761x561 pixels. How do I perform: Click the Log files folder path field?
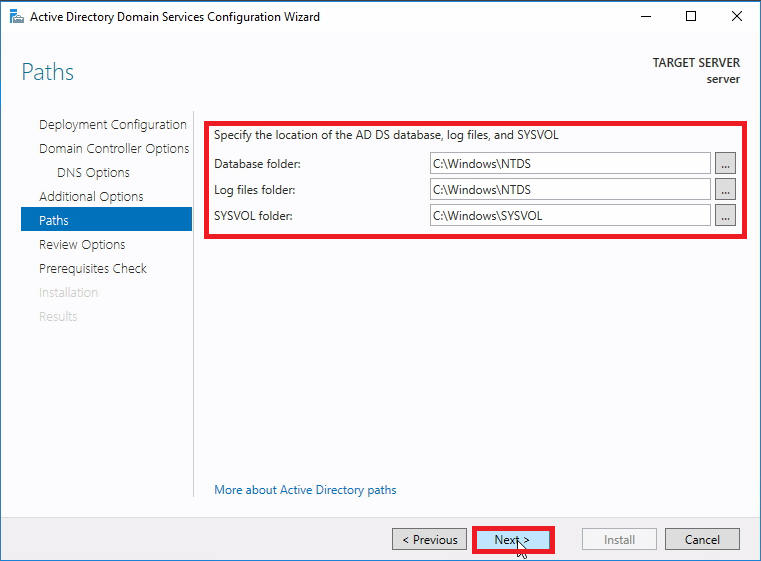(570, 189)
